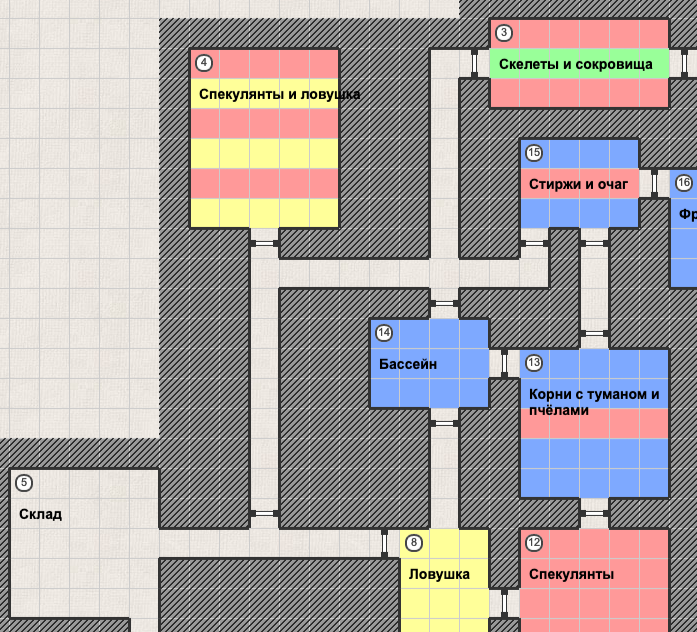Select the 'Скелеты и сокровища' green label
697x632 pixels.
pos(578,64)
